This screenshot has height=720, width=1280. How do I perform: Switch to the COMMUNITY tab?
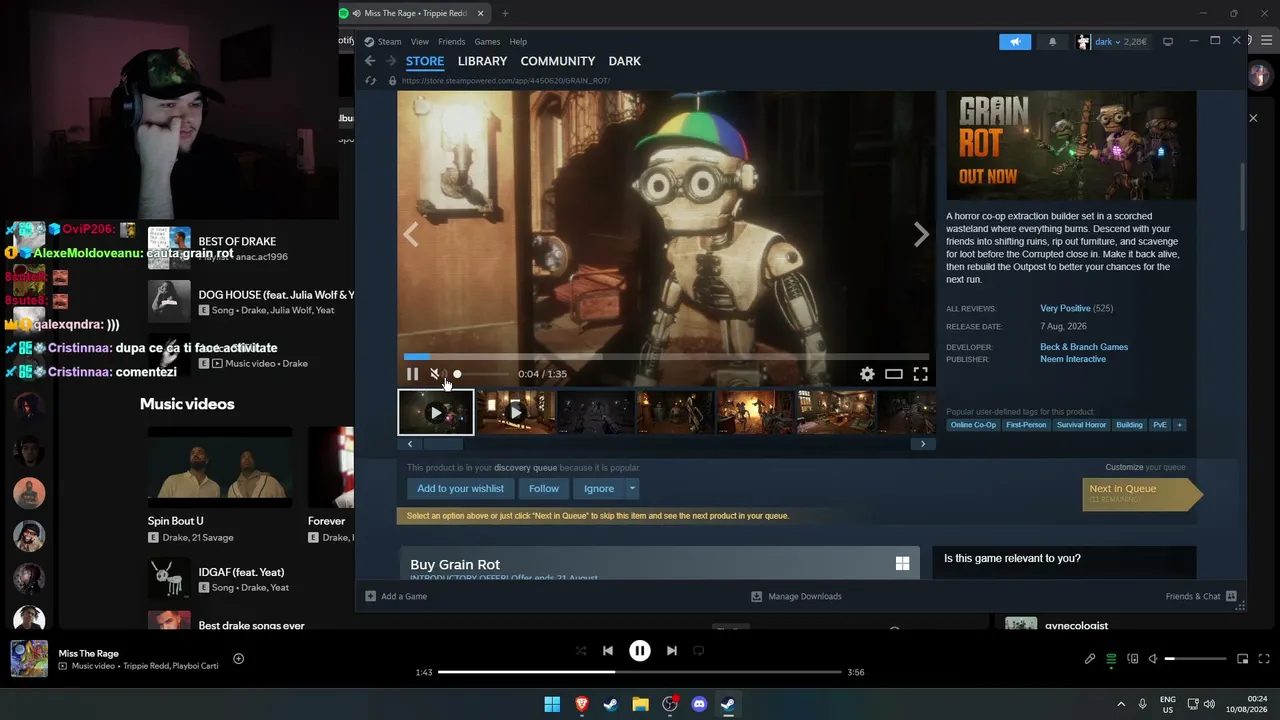click(x=558, y=61)
